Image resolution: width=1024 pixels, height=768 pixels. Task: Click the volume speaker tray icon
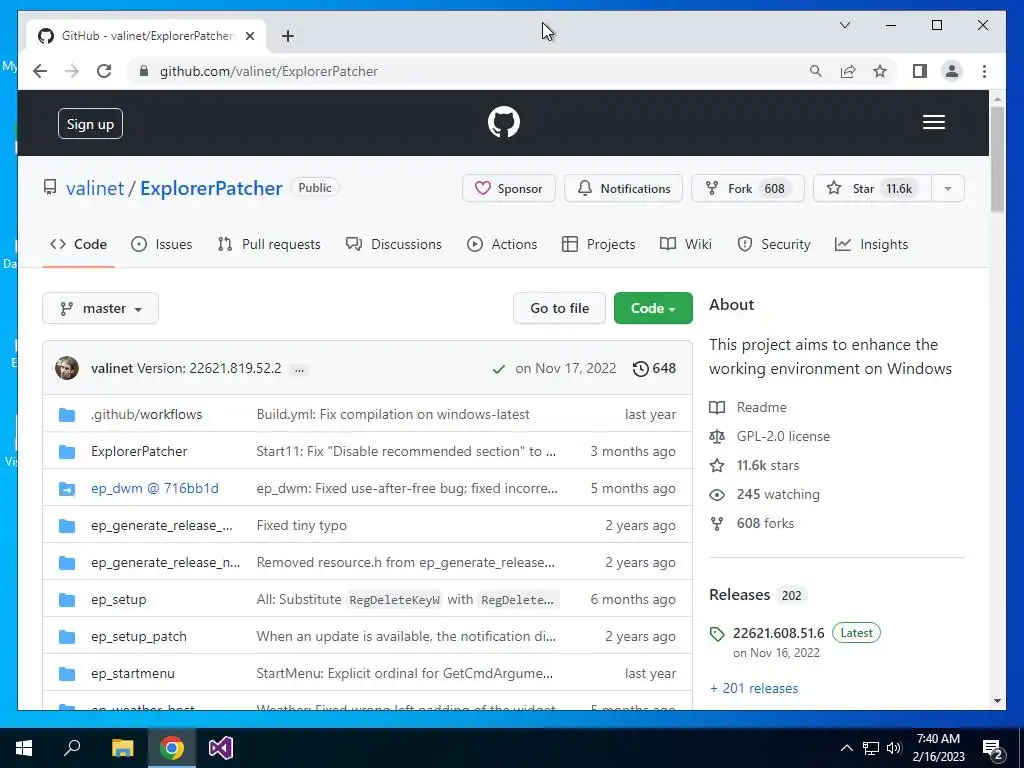tap(894, 748)
